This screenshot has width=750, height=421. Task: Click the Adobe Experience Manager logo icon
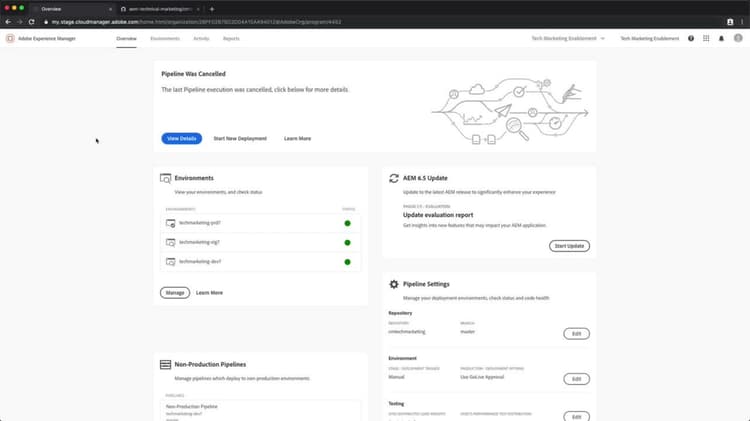tap(10, 38)
